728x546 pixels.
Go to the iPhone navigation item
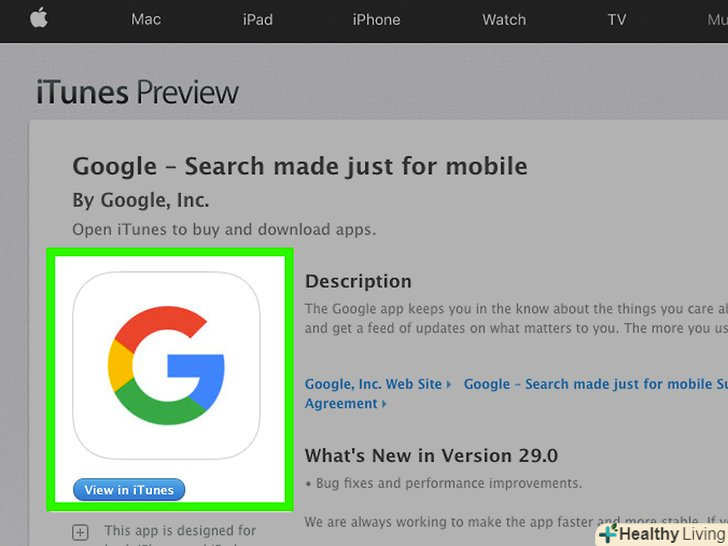point(376,20)
